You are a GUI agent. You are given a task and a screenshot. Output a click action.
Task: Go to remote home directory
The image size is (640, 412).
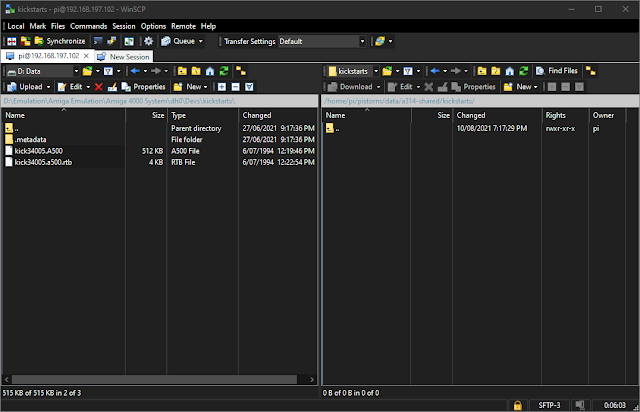pyautogui.click(x=509, y=71)
